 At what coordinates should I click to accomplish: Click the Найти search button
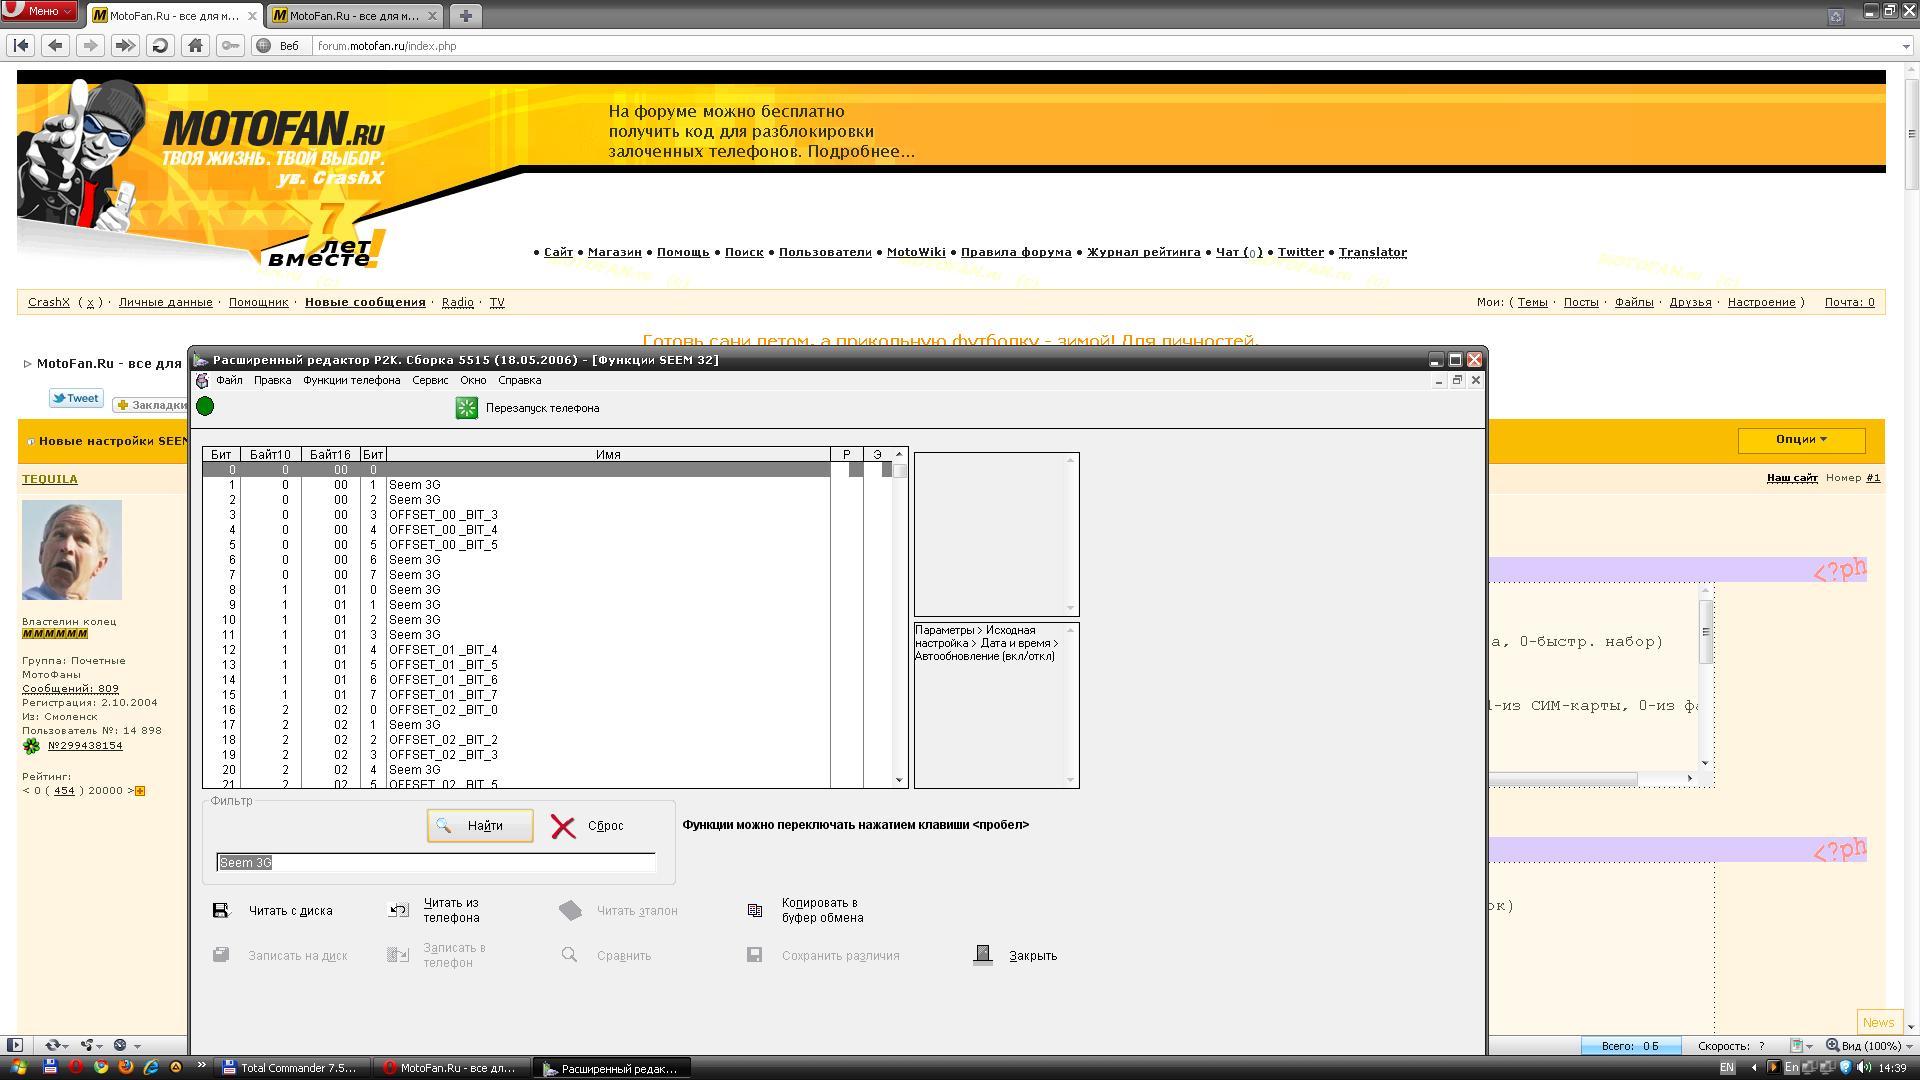tap(480, 826)
